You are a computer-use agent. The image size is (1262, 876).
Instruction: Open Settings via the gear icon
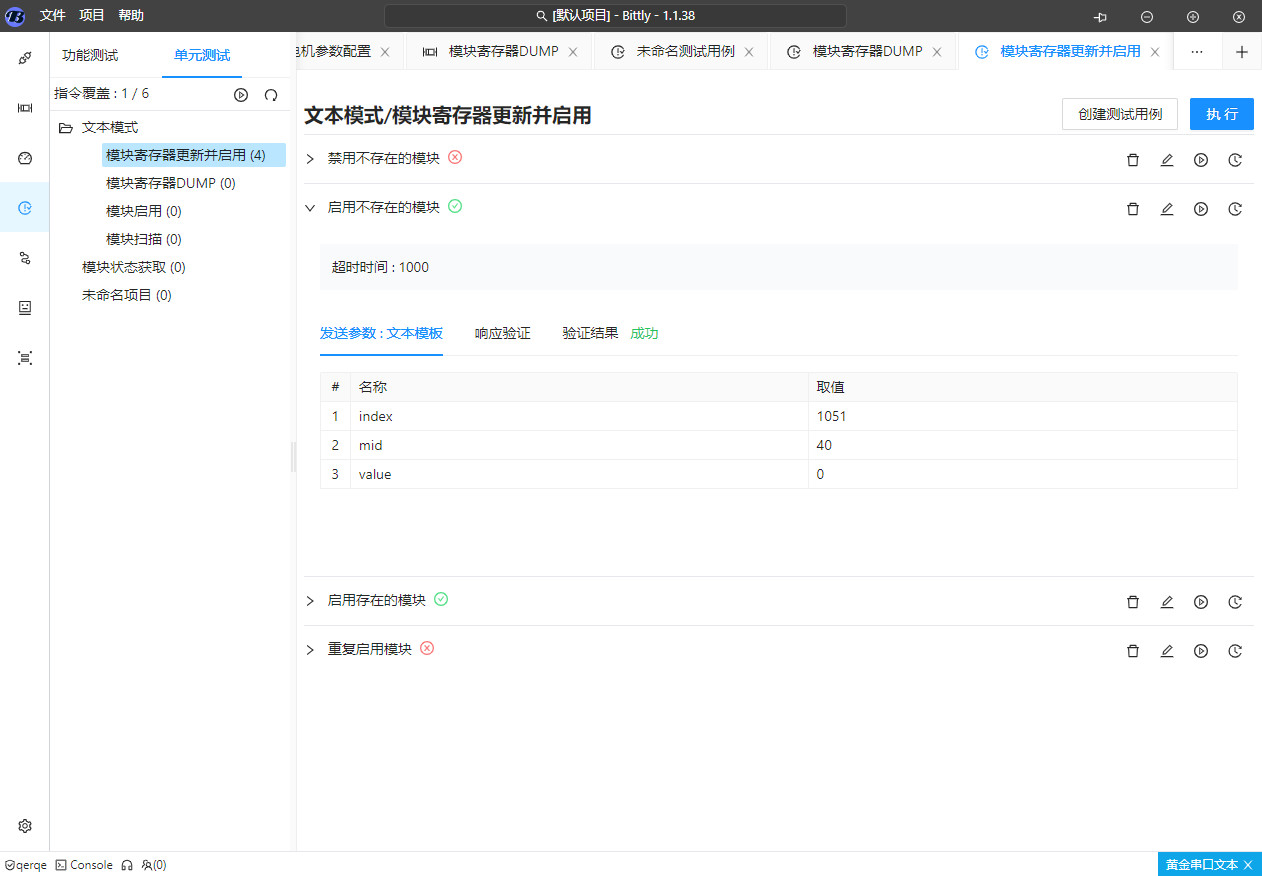(x=24, y=826)
